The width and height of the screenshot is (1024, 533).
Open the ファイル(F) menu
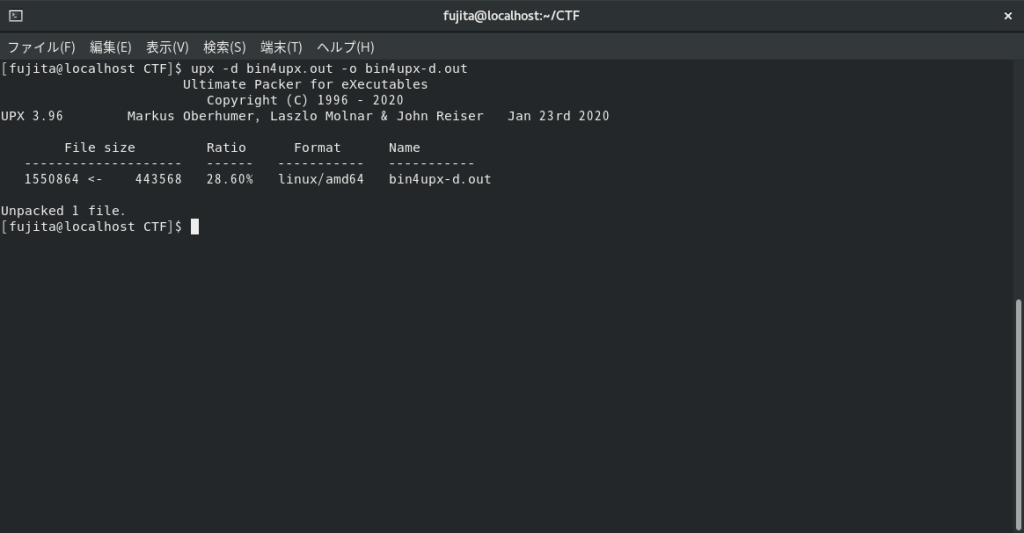coord(41,47)
